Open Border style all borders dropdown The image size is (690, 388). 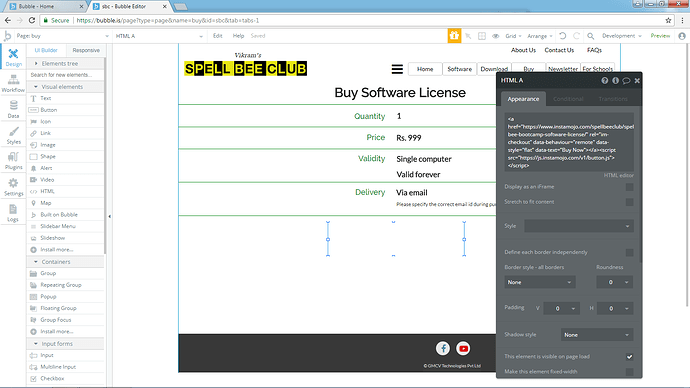540,282
